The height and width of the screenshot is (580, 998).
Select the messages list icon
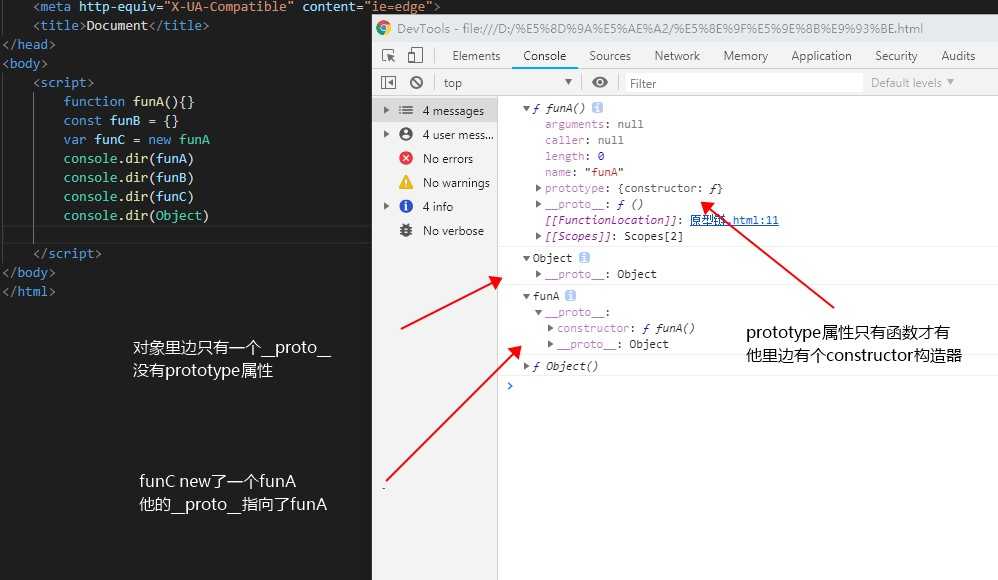pyautogui.click(x=406, y=110)
